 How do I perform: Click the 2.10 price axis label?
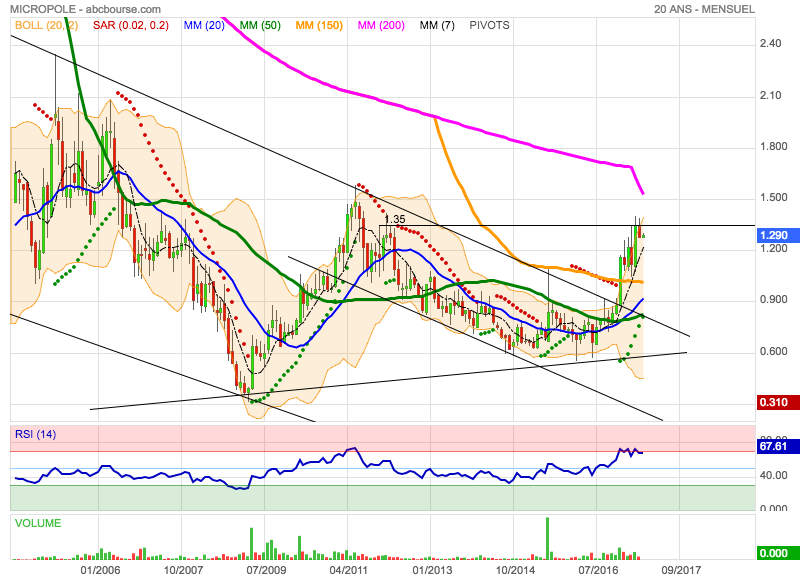point(770,95)
